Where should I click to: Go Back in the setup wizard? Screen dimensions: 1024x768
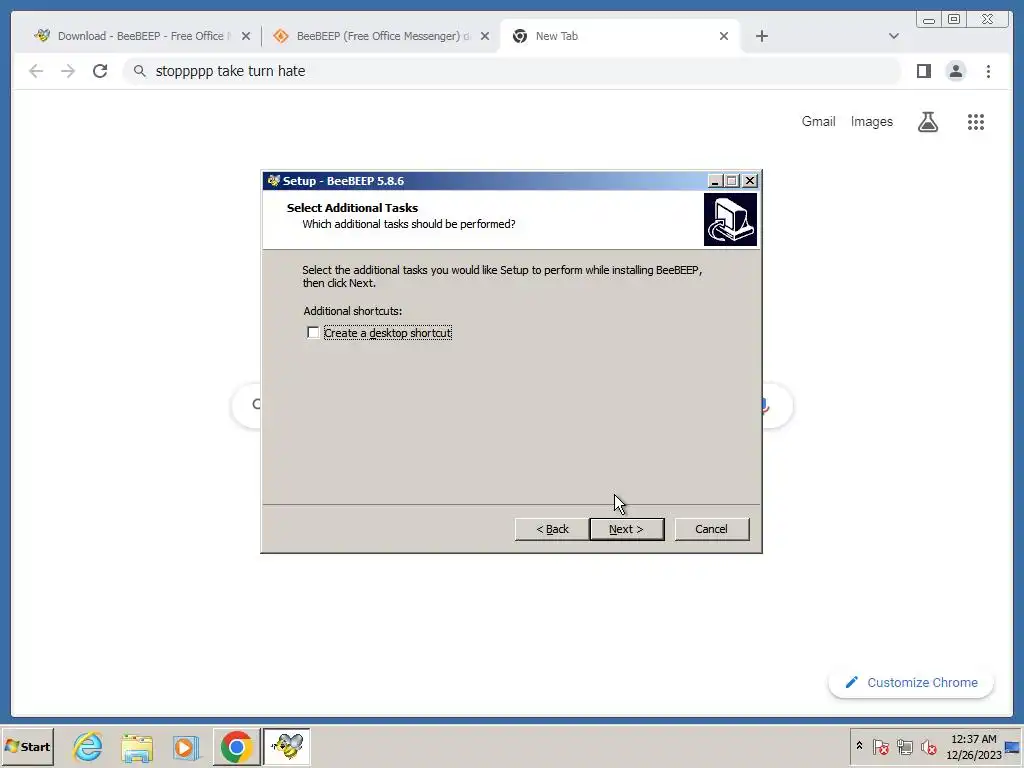tap(552, 529)
